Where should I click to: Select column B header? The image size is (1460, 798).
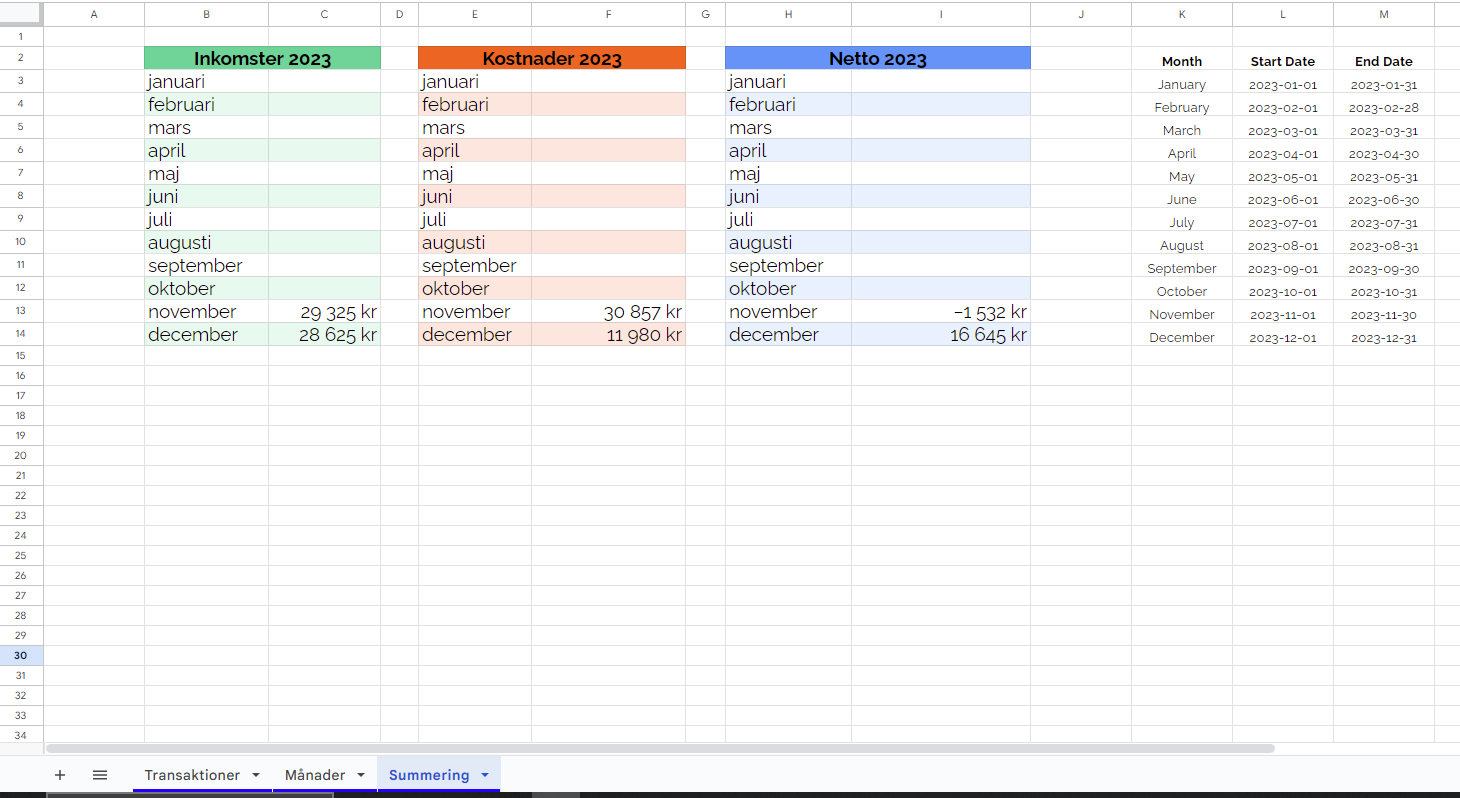tap(206, 14)
